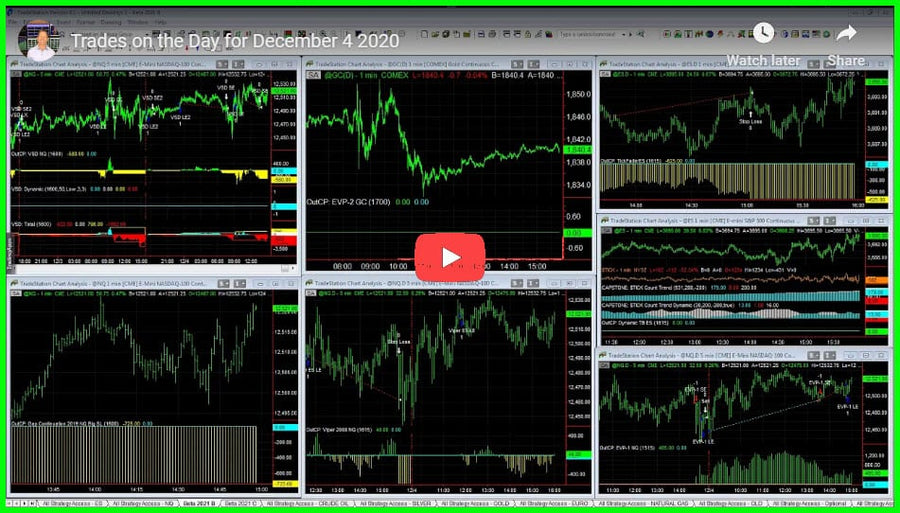This screenshot has height=513, width=900.
Task: Click the 1,850.0 price on Gold chart axis
Action: (x=579, y=94)
